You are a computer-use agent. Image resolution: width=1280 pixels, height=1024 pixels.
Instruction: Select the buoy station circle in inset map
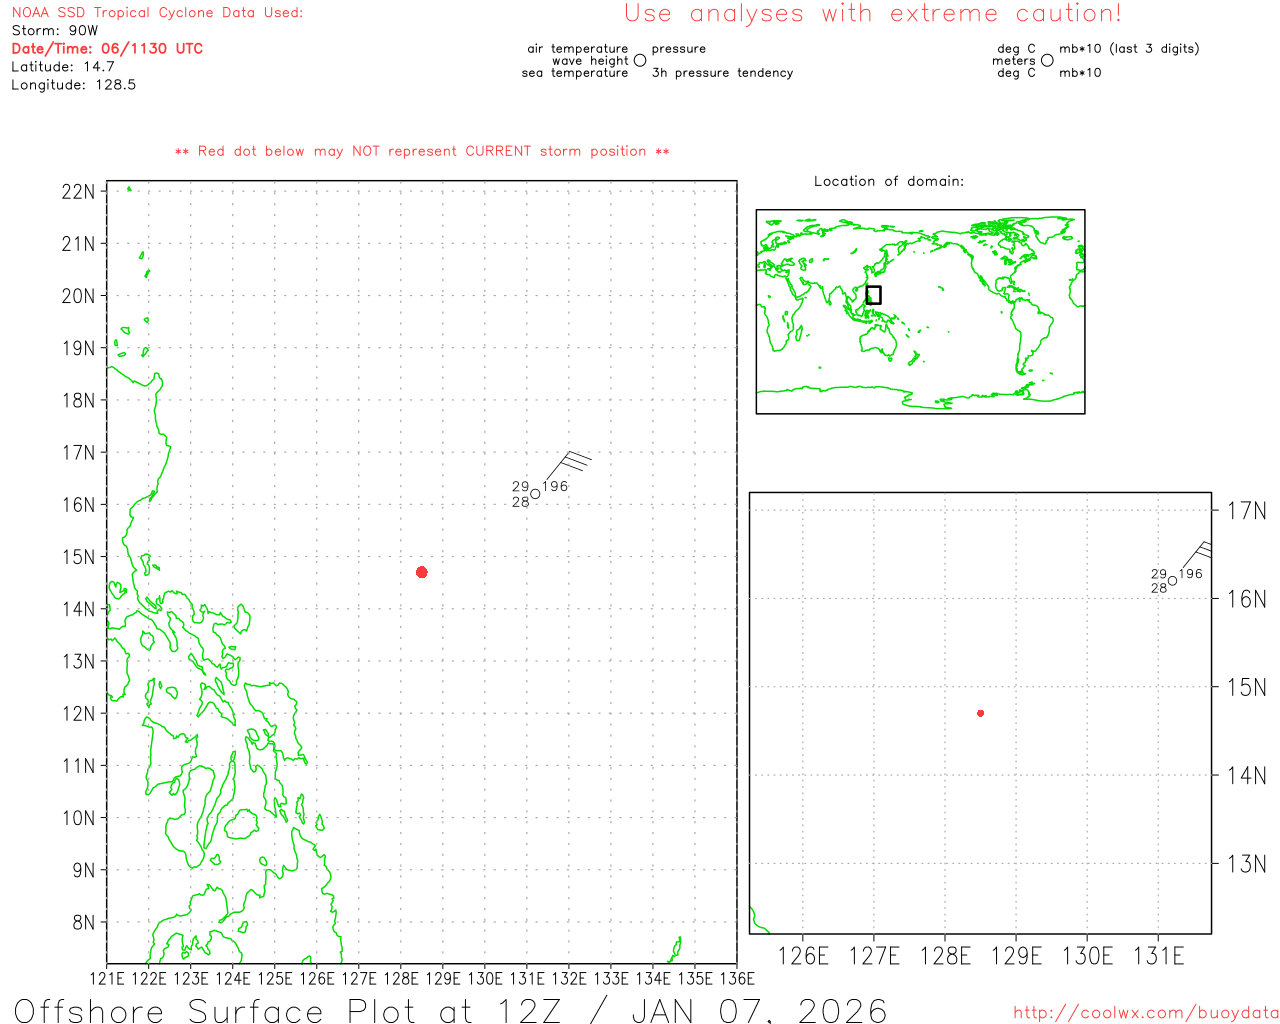1172,581
